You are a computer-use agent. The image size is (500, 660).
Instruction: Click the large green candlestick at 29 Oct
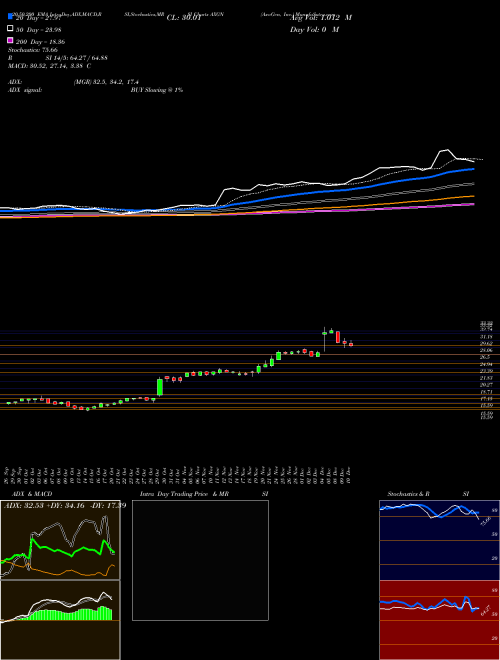[160, 387]
